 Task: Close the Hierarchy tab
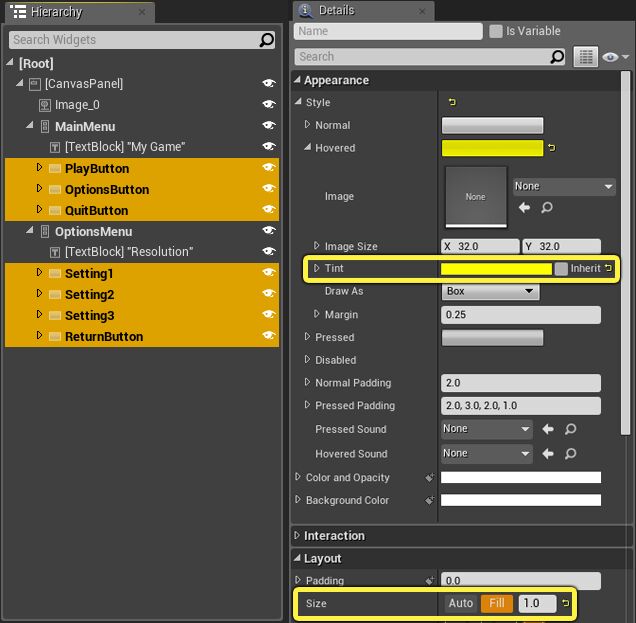pyautogui.click(x=142, y=12)
